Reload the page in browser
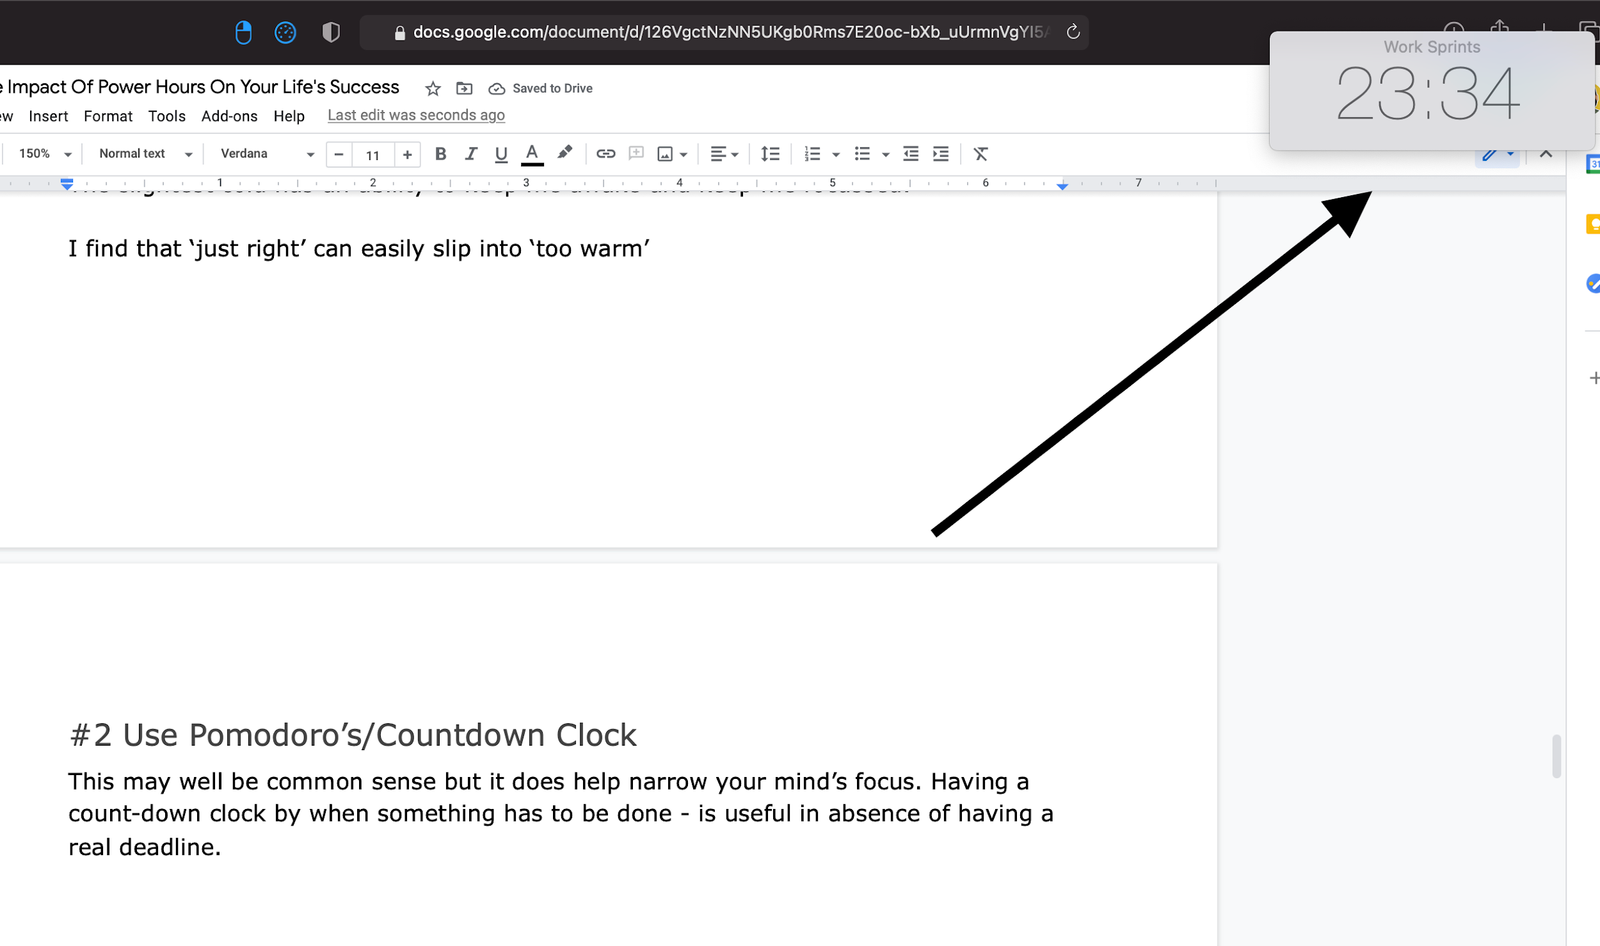This screenshot has height=946, width=1600. coord(1073,32)
